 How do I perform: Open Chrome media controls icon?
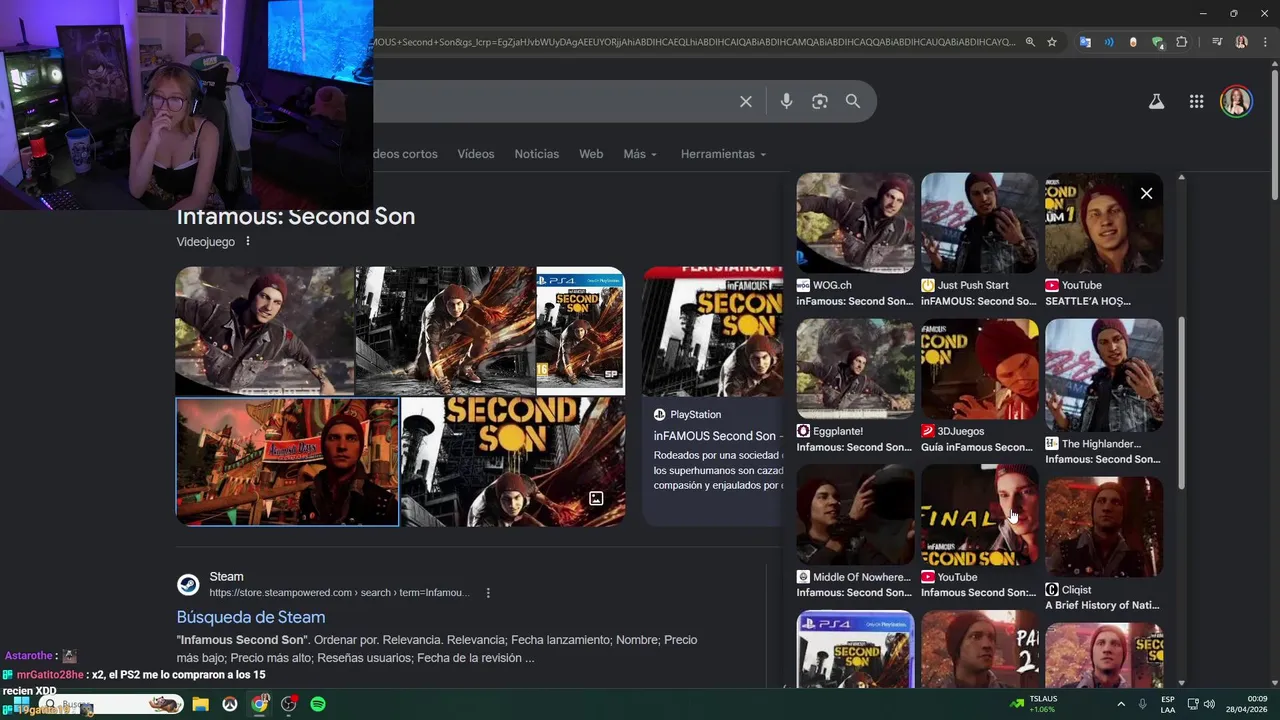click(x=1217, y=42)
